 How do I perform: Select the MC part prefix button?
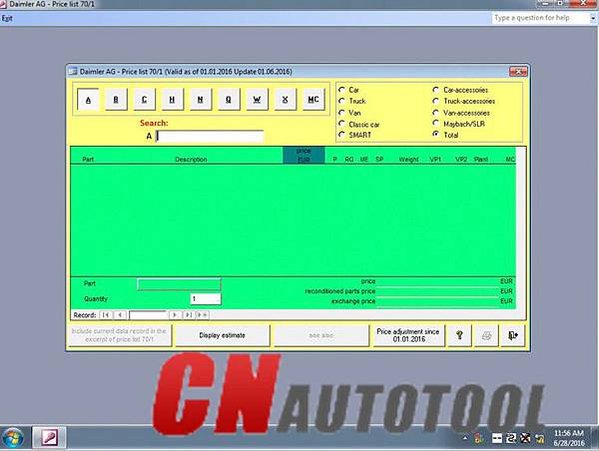[x=313, y=100]
